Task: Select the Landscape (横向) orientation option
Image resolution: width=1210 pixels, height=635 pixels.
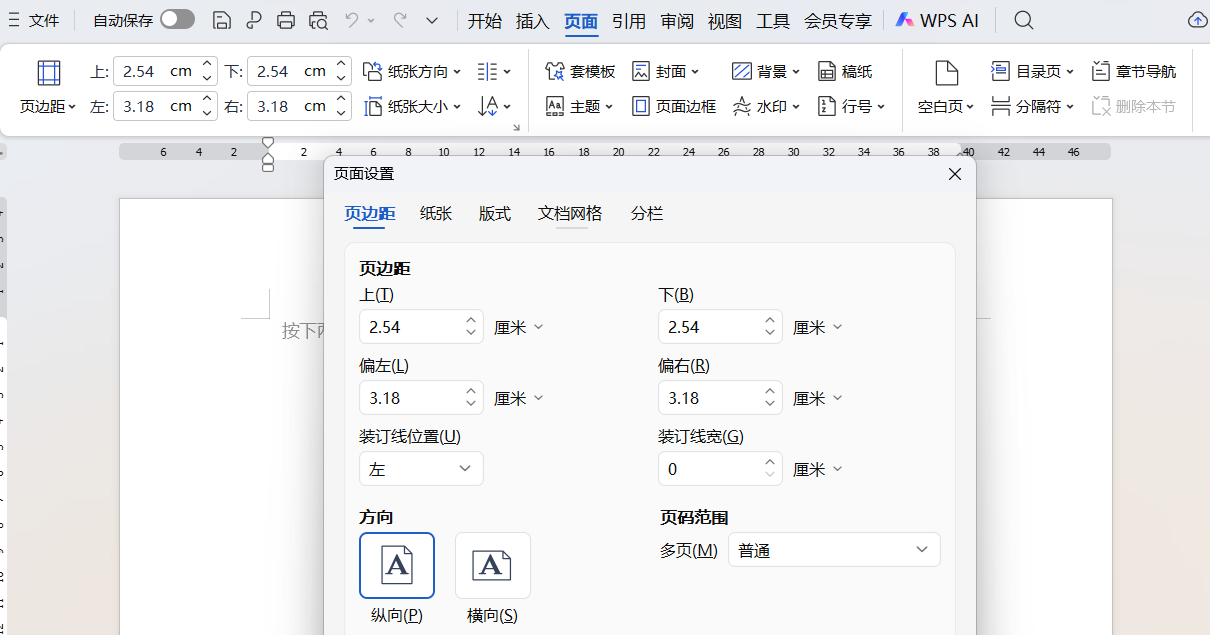Action: tap(492, 565)
